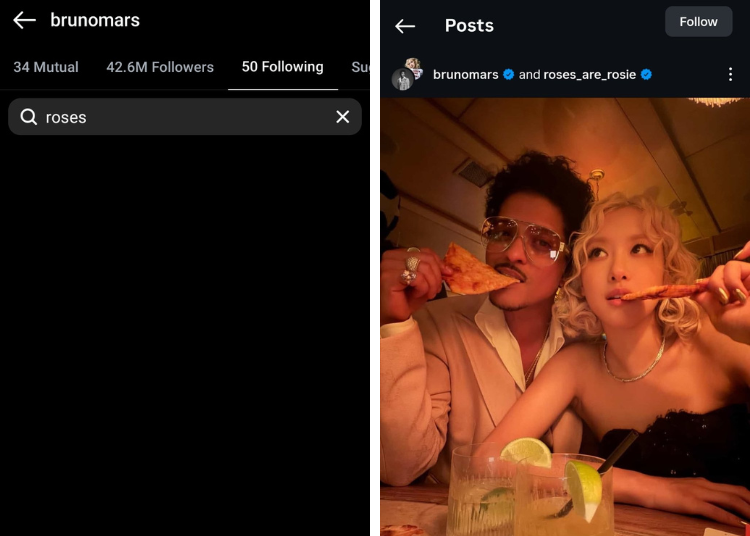Tap the pizza photo post image
Screen dimensions: 750x536
pyautogui.click(x=564, y=320)
